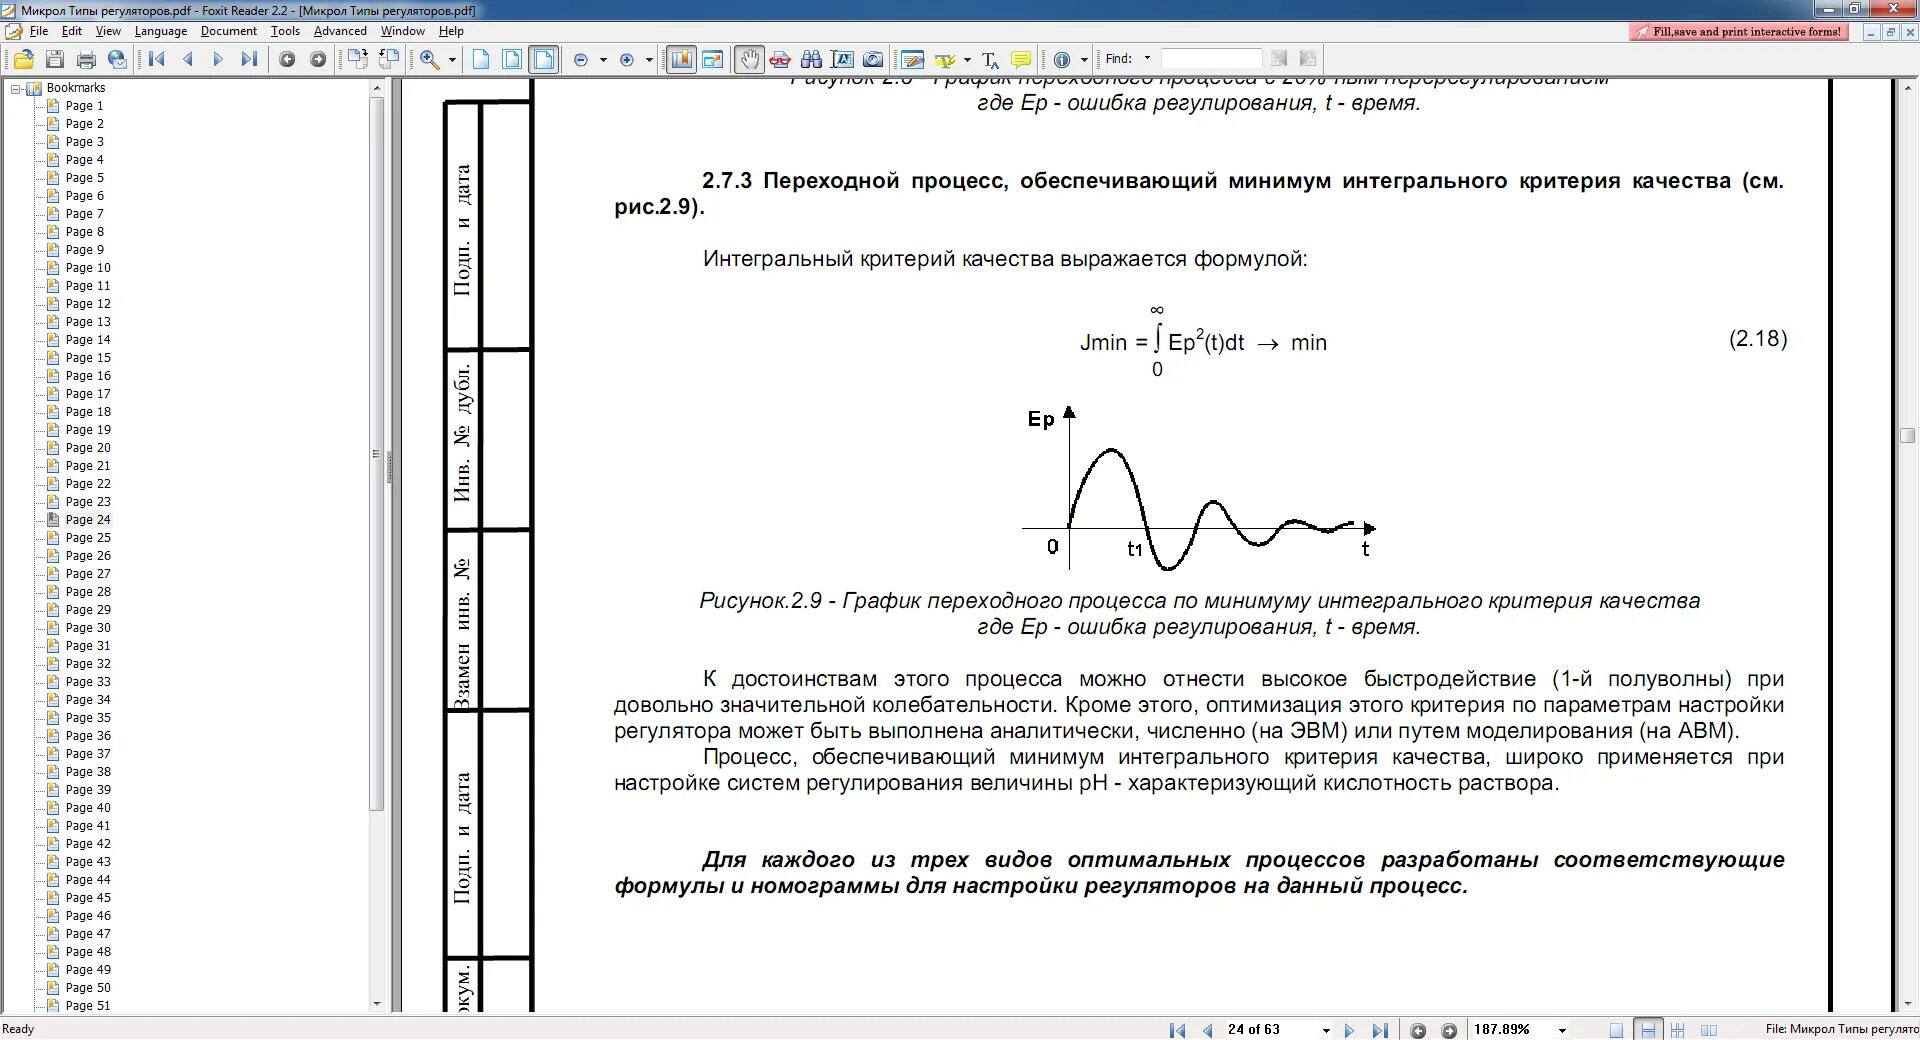
Task: Click the document vertical scrollbar thumb
Action: point(1907,436)
